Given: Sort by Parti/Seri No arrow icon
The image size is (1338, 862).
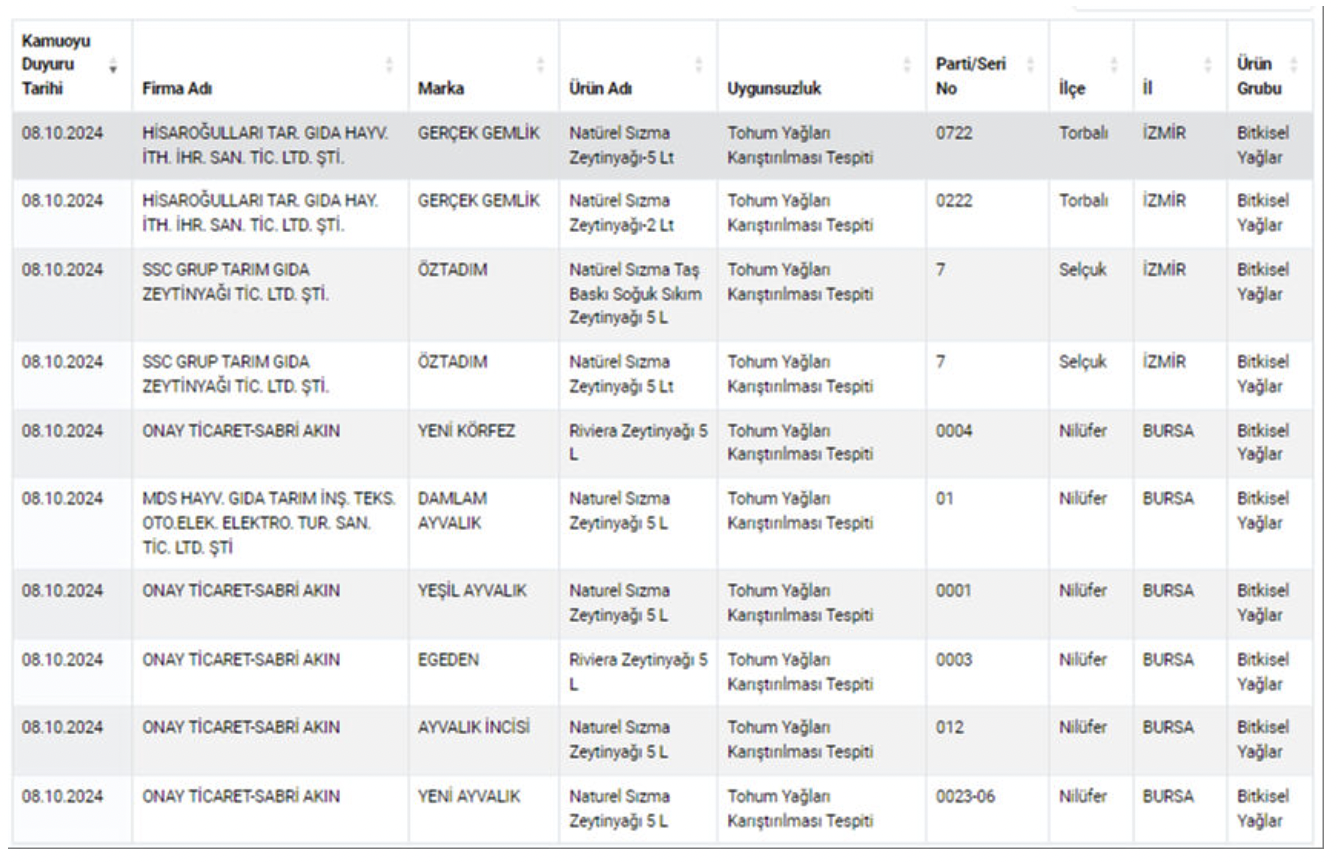Looking at the screenshot, I should coord(1030,67).
